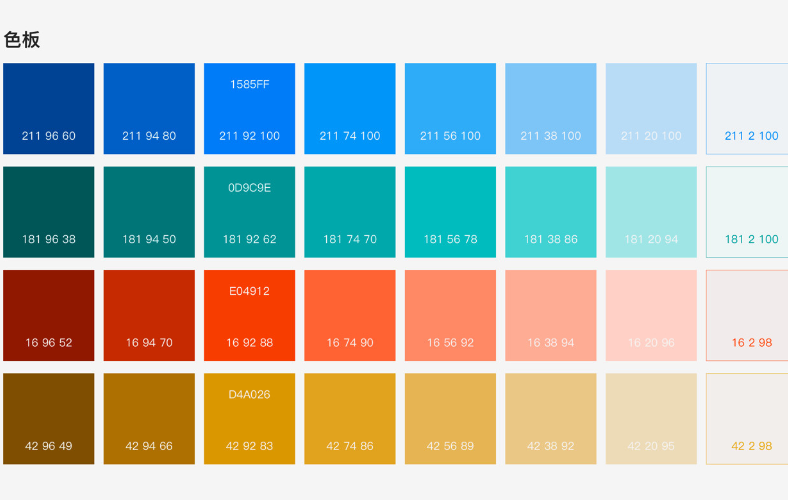
Task: Pick the golden swatch labeled D4A026
Action: pos(249,418)
